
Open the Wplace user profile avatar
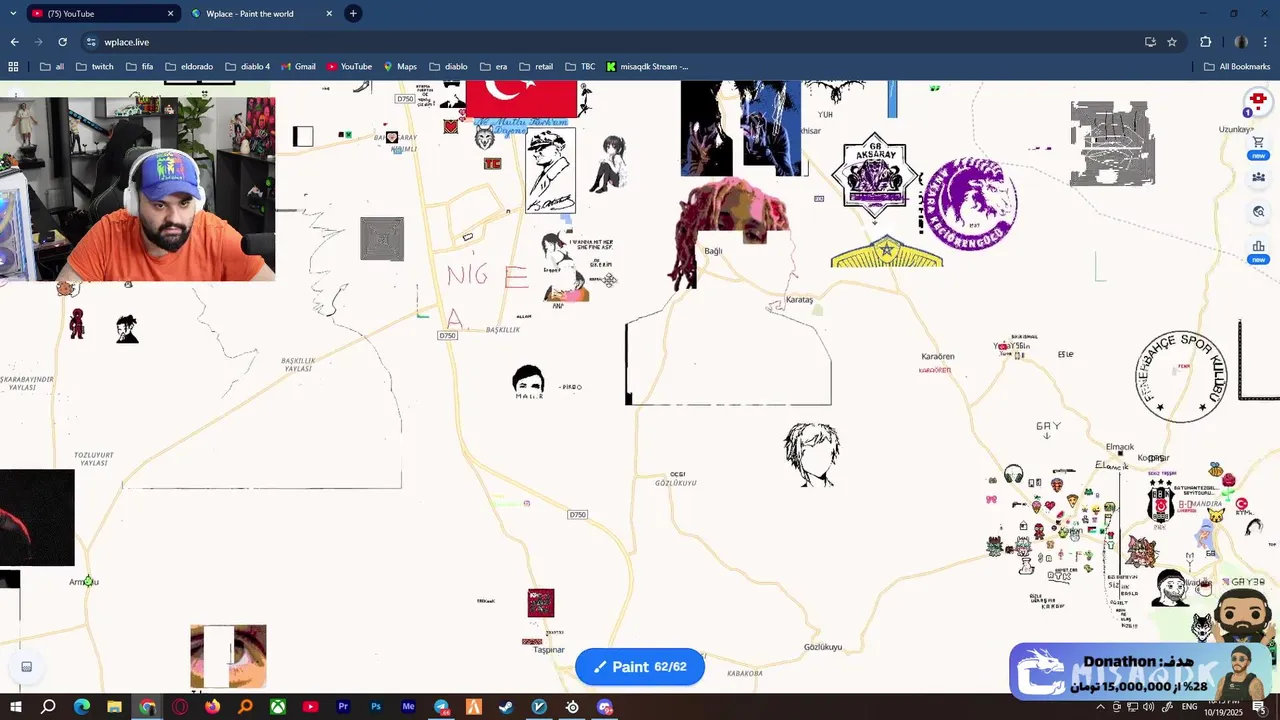tap(1258, 101)
